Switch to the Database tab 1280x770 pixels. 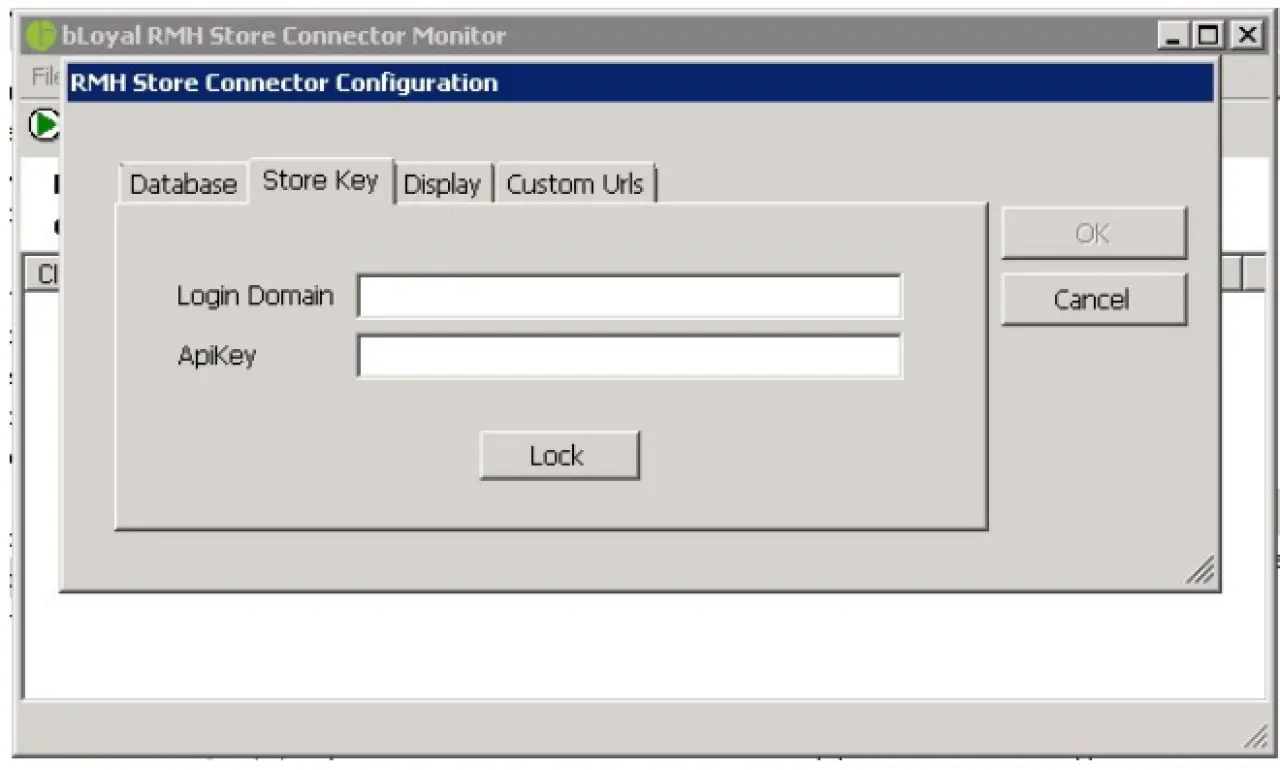click(183, 184)
